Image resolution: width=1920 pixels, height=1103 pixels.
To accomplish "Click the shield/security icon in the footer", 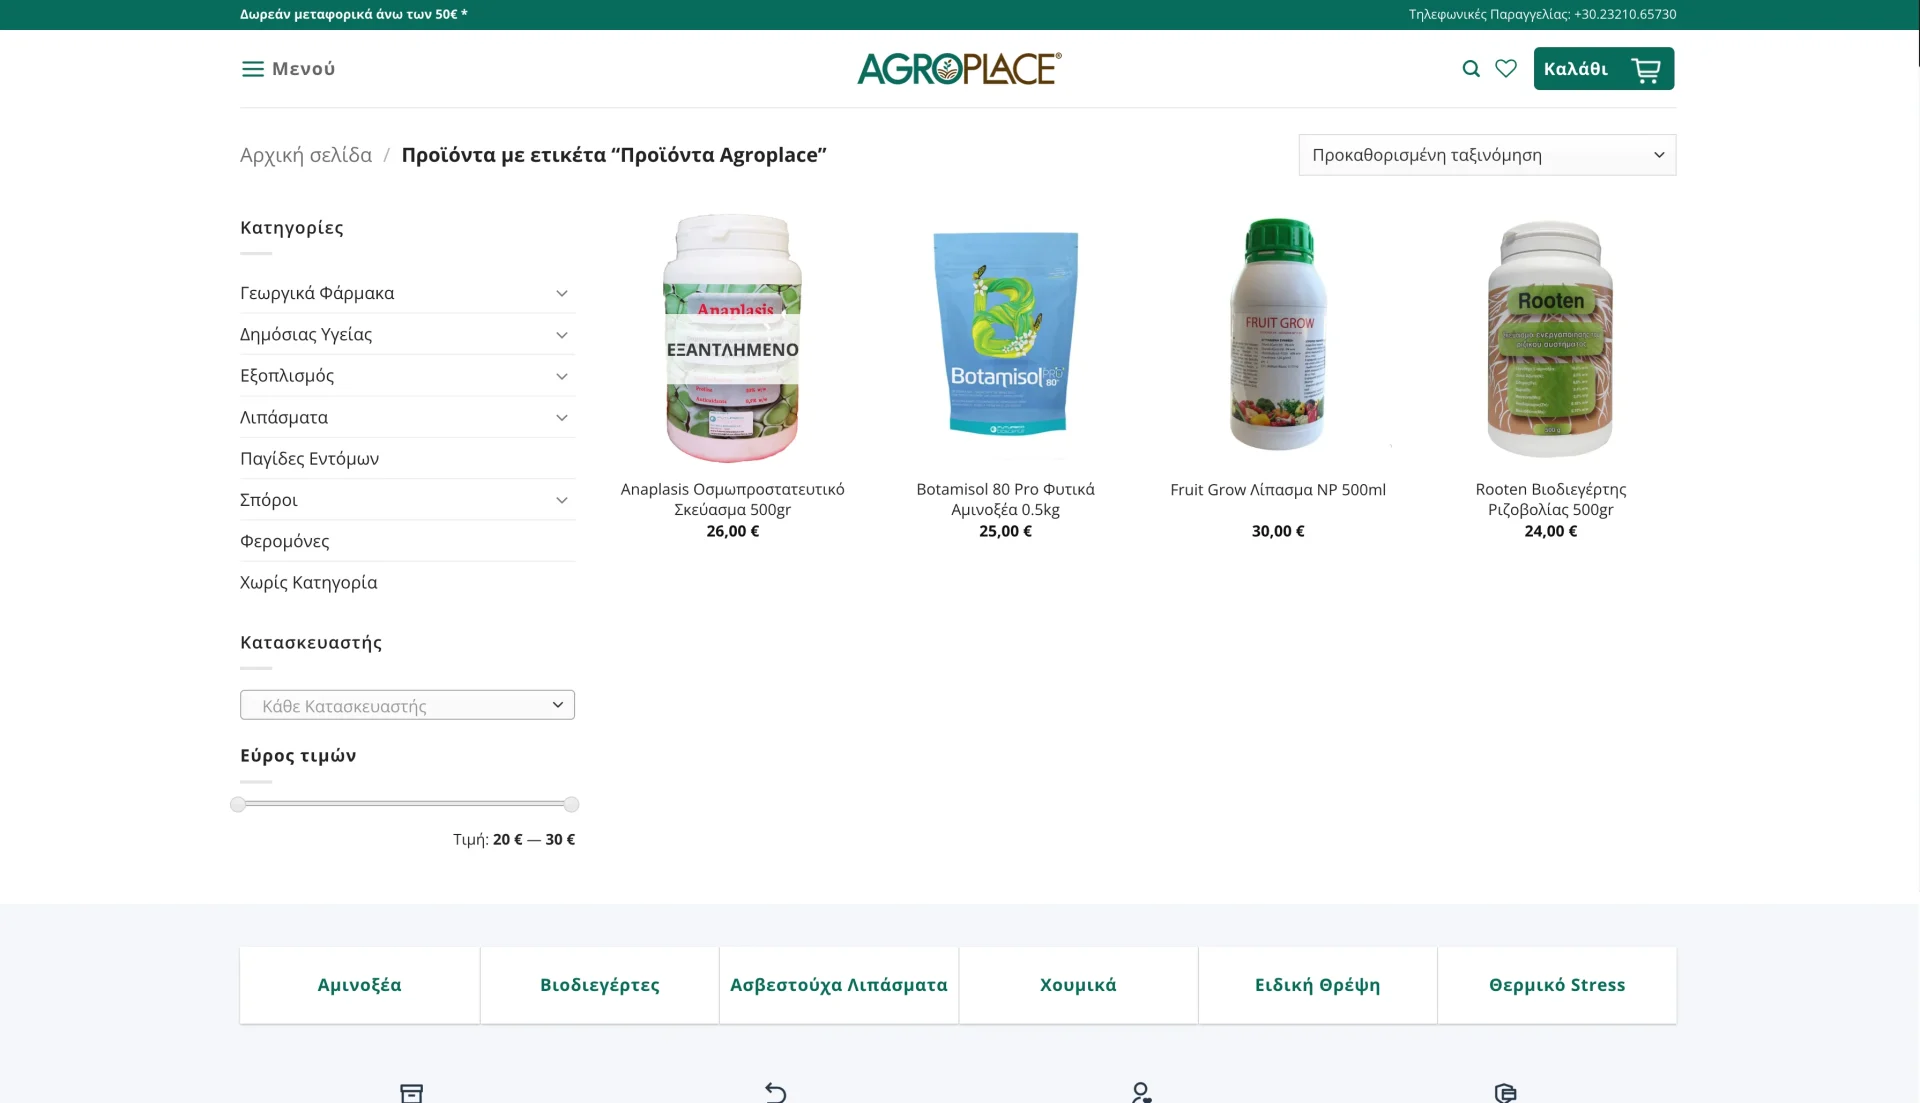I will click(x=1503, y=1092).
